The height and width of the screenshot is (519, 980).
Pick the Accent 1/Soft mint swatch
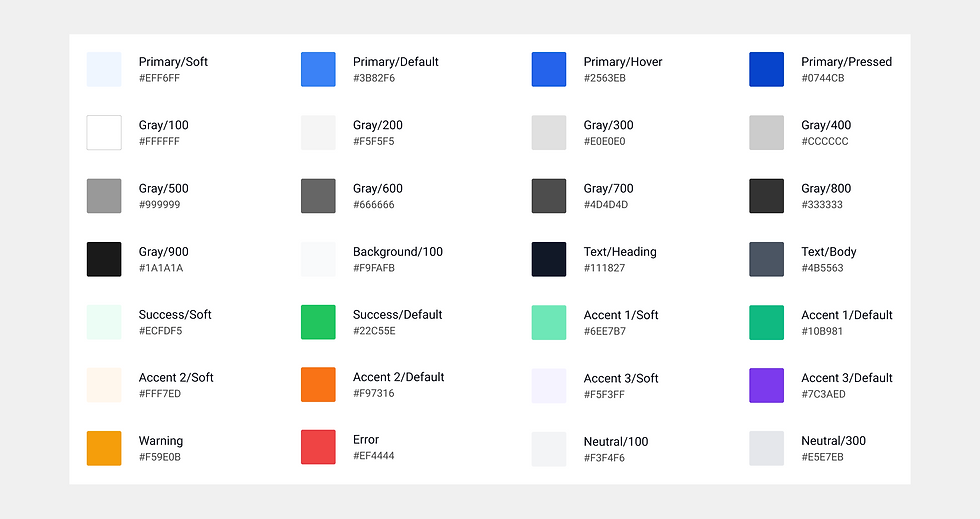click(549, 323)
